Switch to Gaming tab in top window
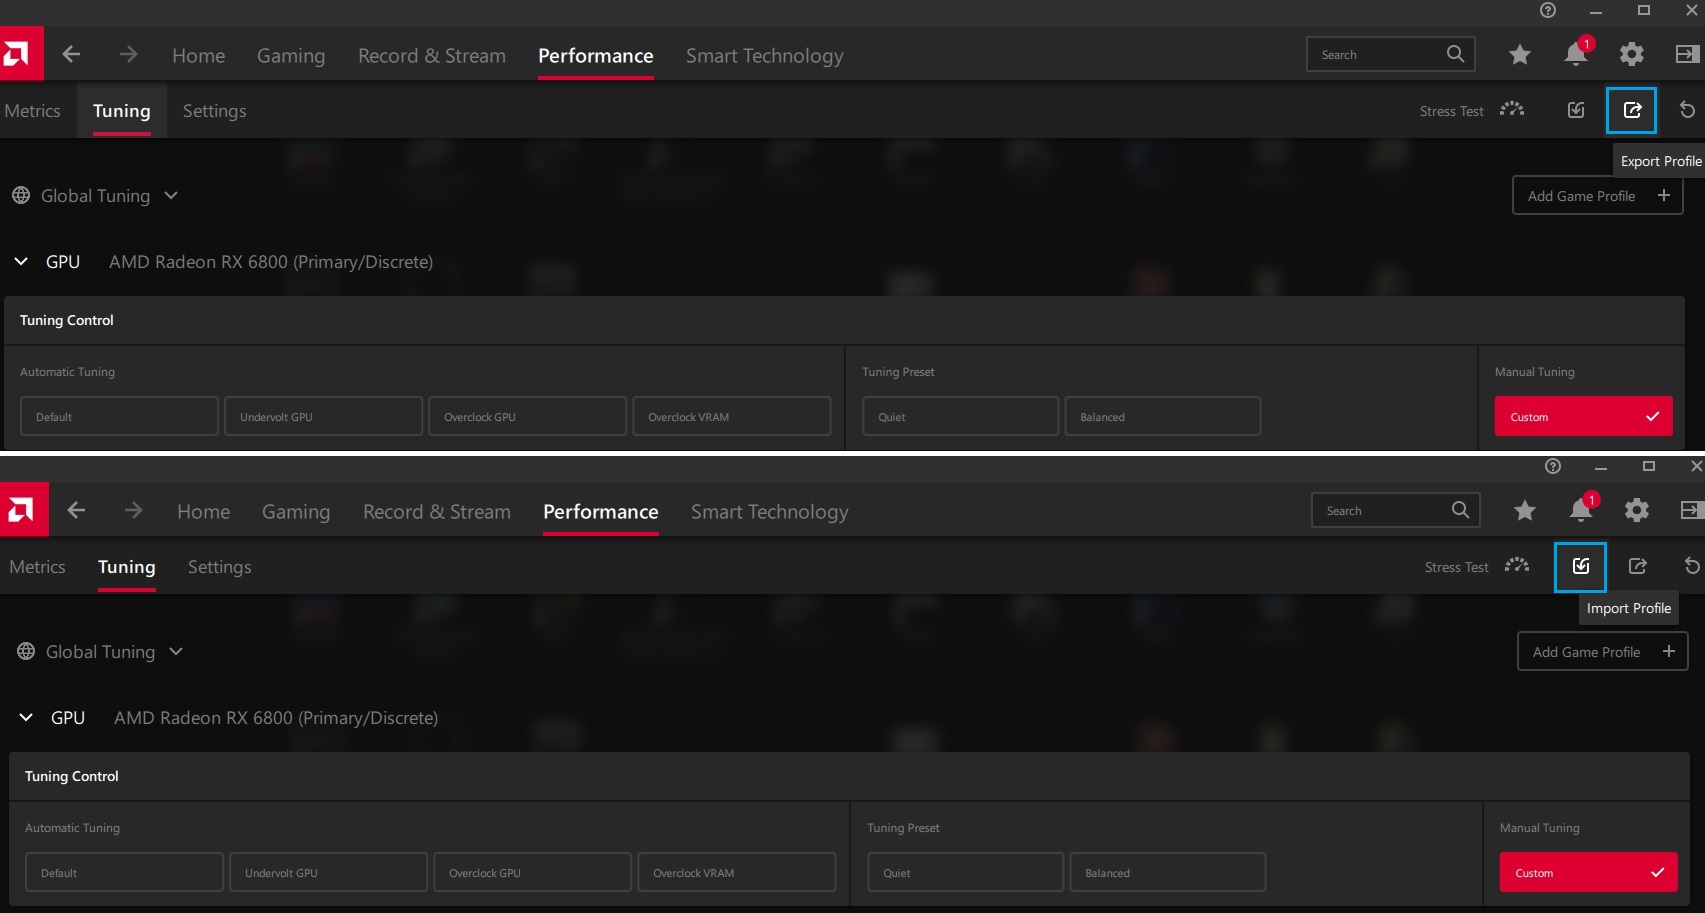Image resolution: width=1705 pixels, height=913 pixels. pos(291,55)
